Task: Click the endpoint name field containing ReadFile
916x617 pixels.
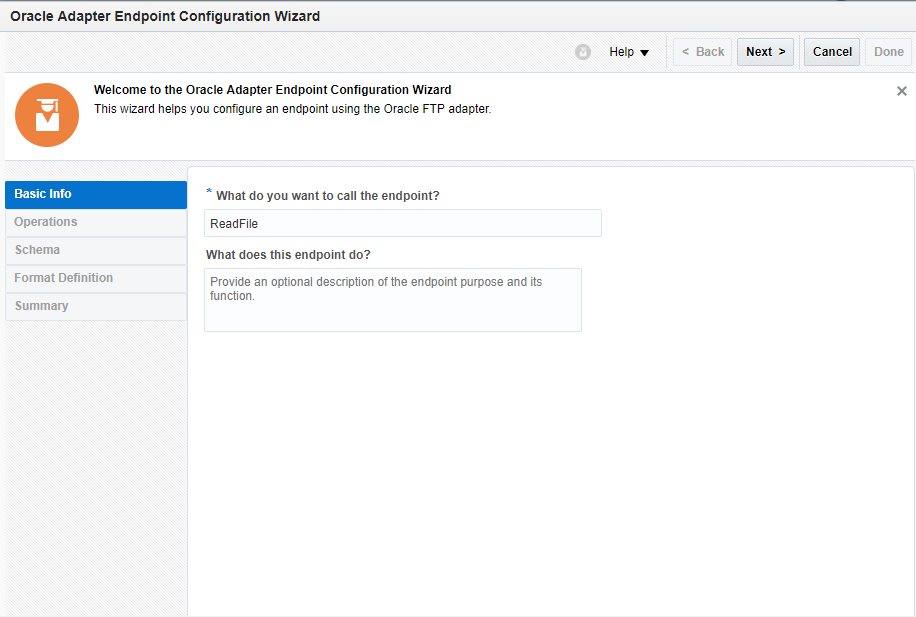Action: [x=402, y=223]
